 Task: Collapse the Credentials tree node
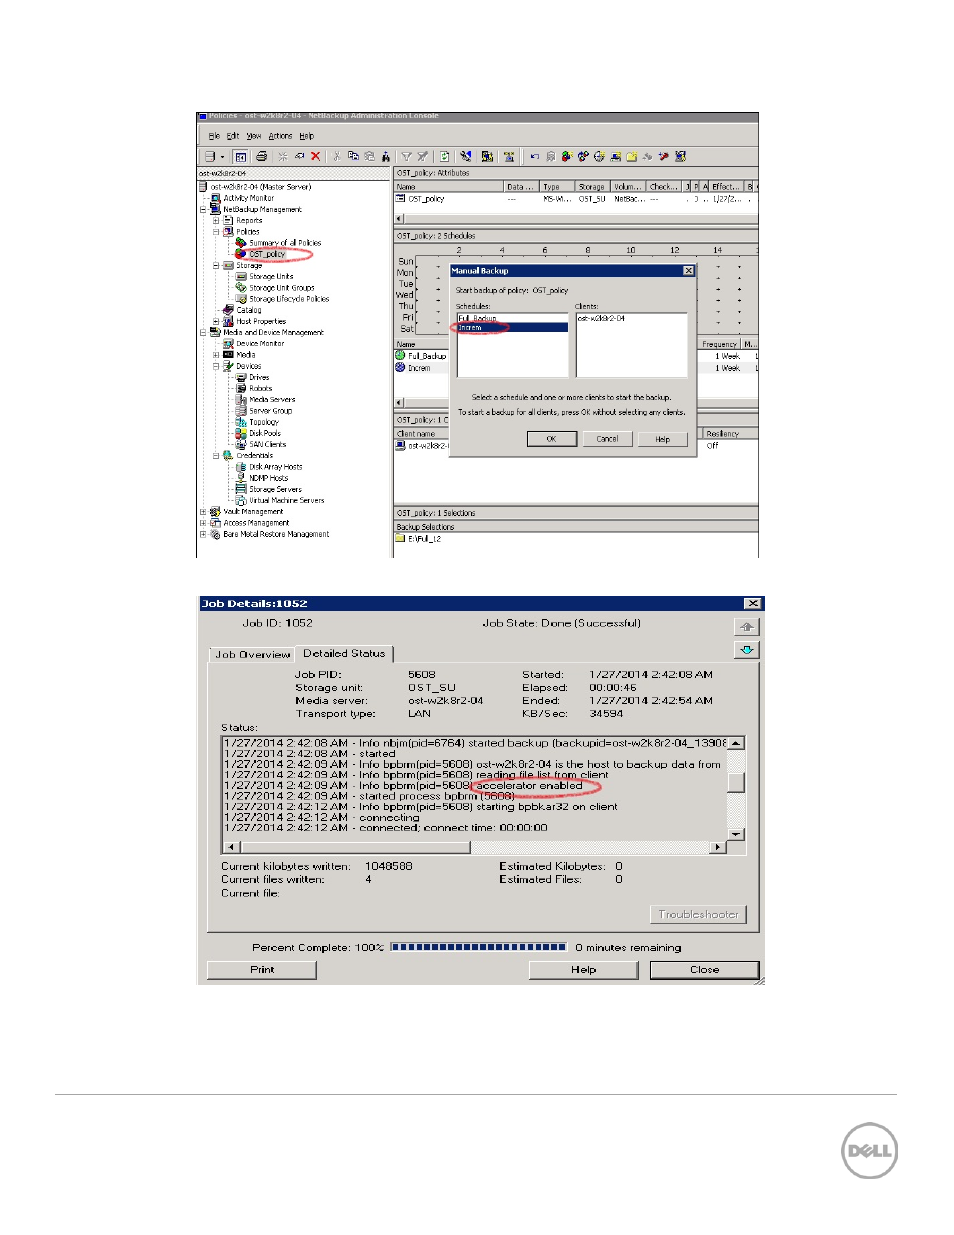(x=216, y=456)
